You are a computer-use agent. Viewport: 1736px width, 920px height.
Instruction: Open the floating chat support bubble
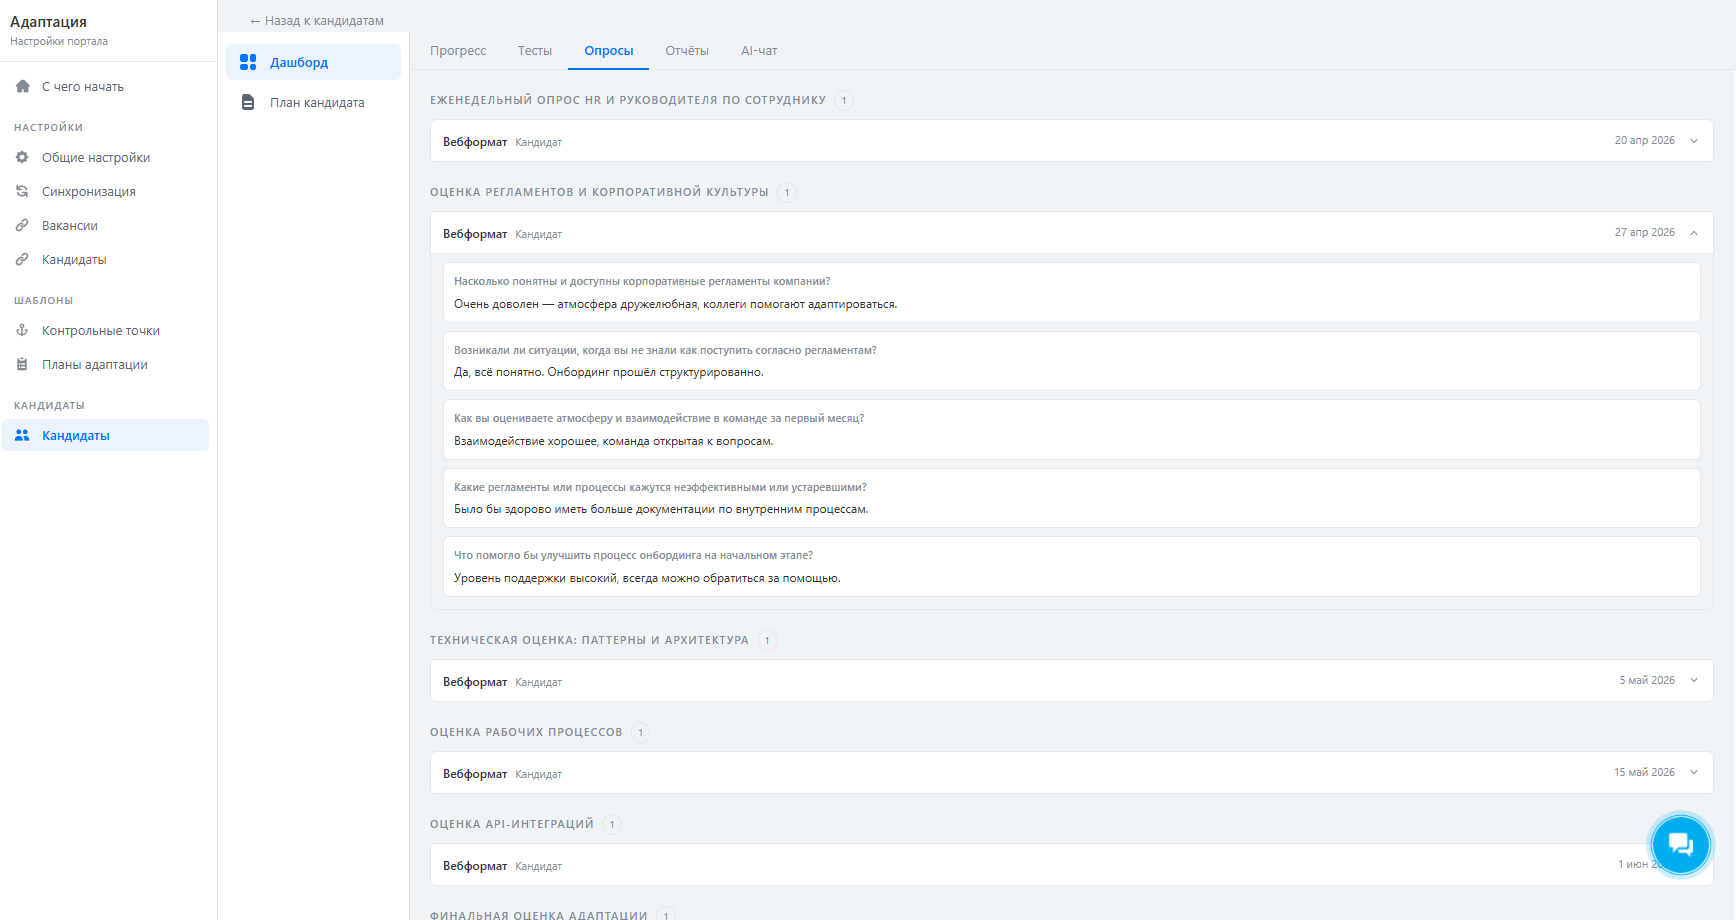1680,845
